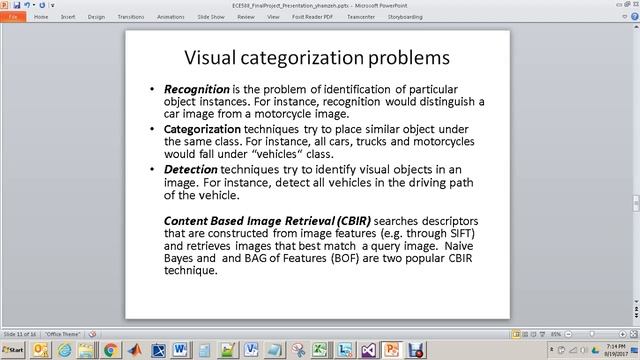This screenshot has height=360, width=640.
Task: Open the Teamcenter ribbon tab
Action: 361,17
